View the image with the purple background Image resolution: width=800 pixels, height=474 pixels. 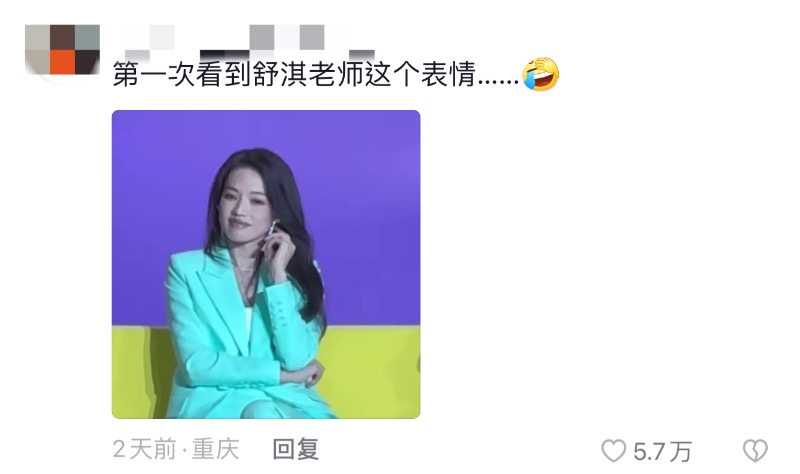click(x=266, y=264)
